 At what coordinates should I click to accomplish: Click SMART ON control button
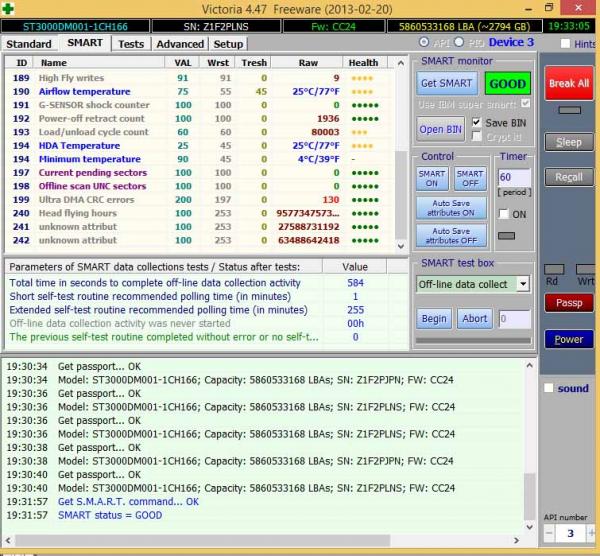coord(432,179)
